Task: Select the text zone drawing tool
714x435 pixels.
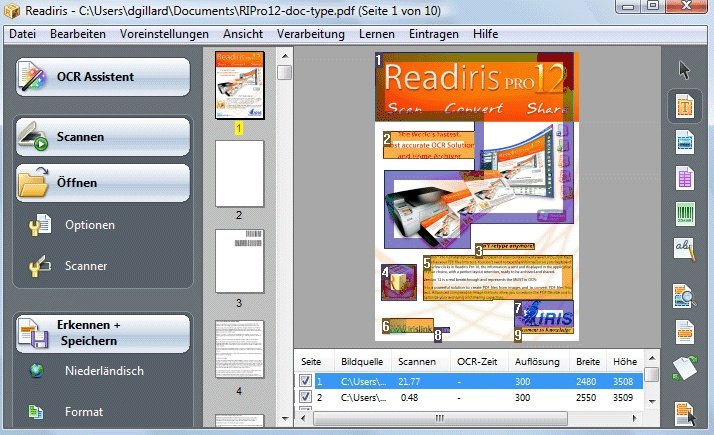Action: tap(685, 107)
